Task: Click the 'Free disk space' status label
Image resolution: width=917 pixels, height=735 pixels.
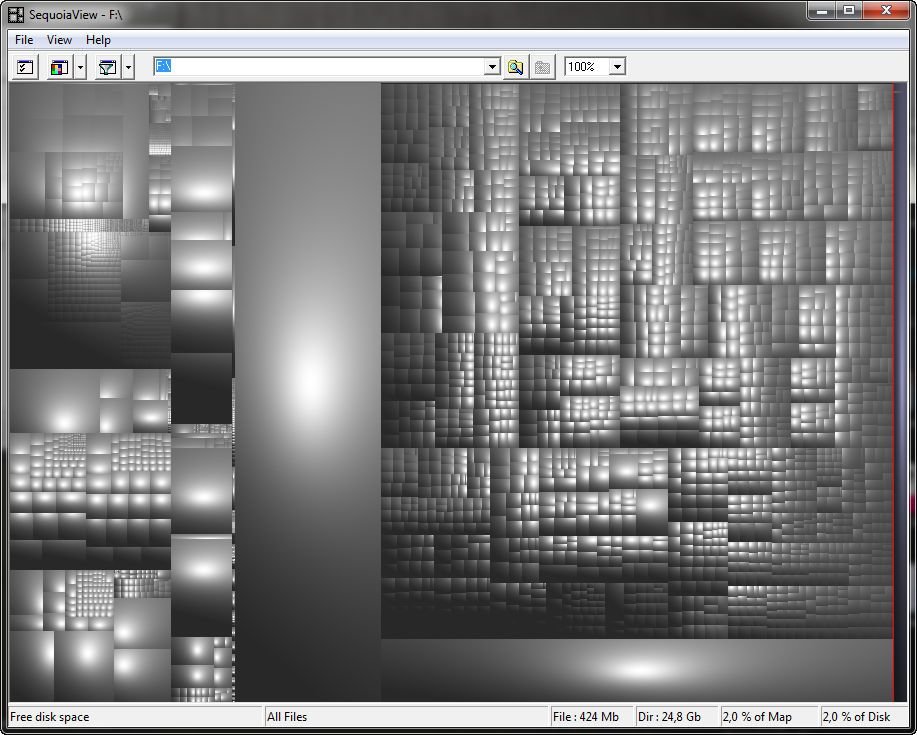Action: (x=50, y=717)
